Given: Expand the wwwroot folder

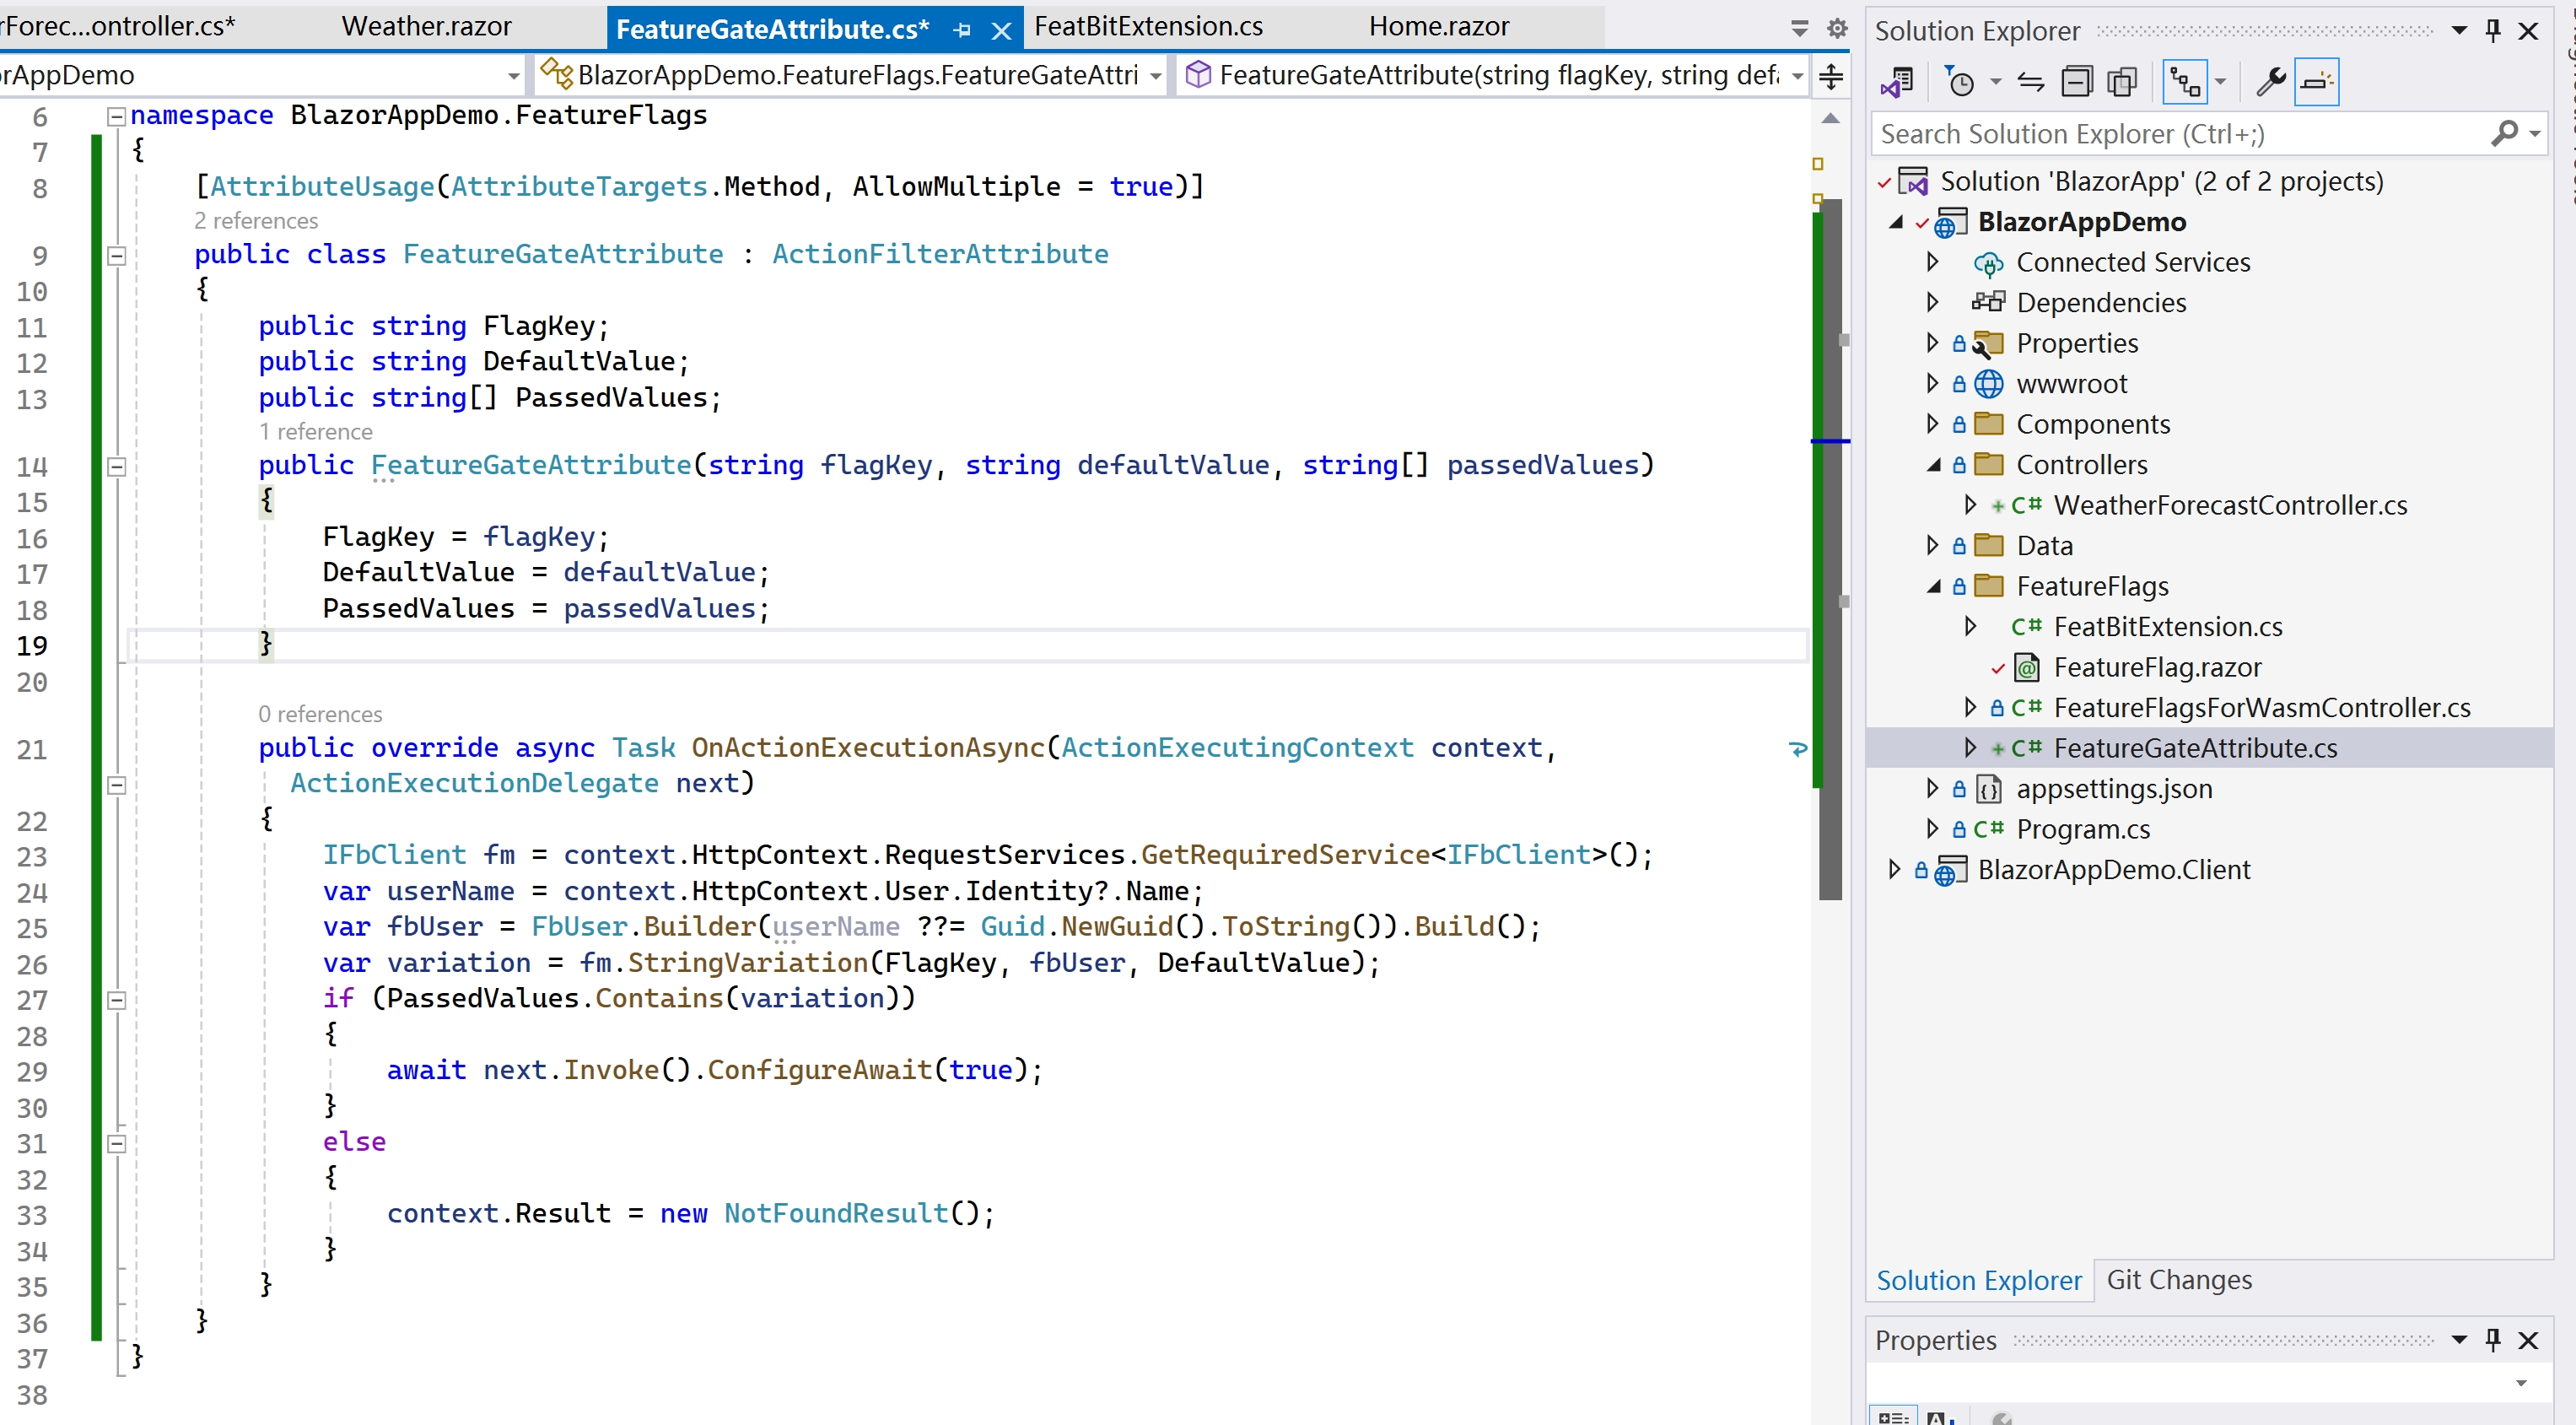Looking at the screenshot, I should tap(1932, 383).
